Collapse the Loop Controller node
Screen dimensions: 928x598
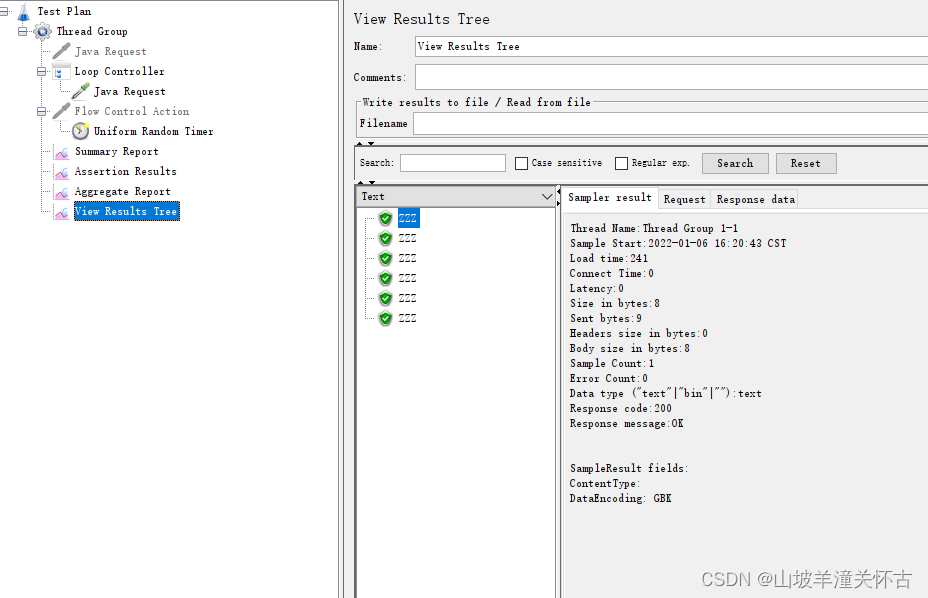coord(41,72)
